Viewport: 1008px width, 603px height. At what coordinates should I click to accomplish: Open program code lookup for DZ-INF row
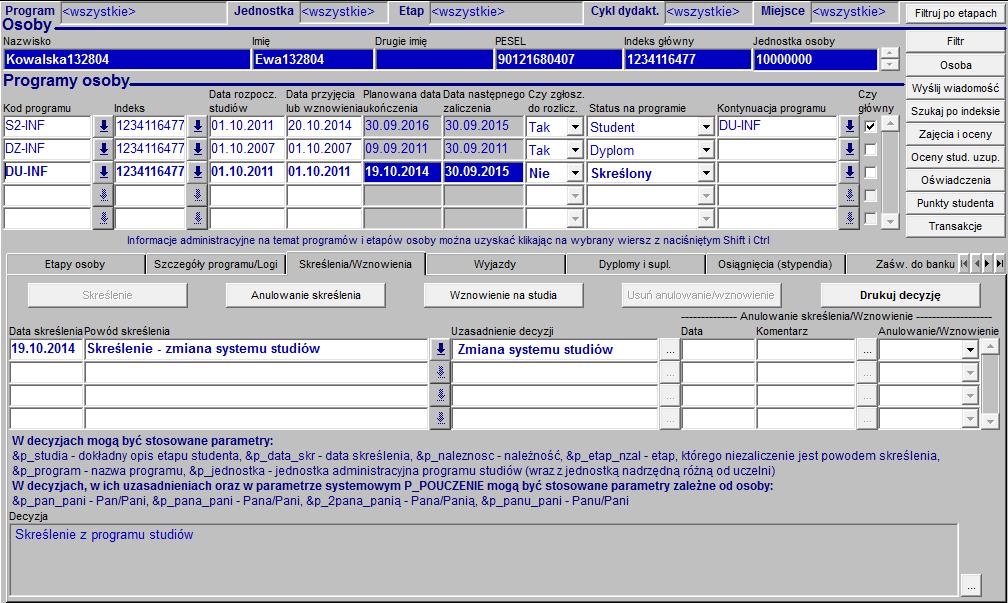pyautogui.click(x=103, y=150)
